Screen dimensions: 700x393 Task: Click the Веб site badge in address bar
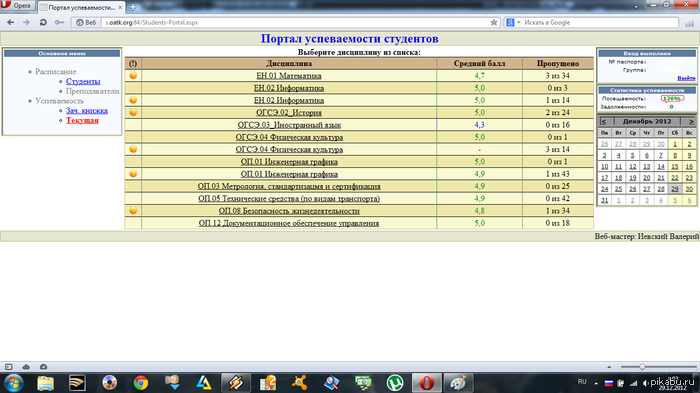[86, 22]
